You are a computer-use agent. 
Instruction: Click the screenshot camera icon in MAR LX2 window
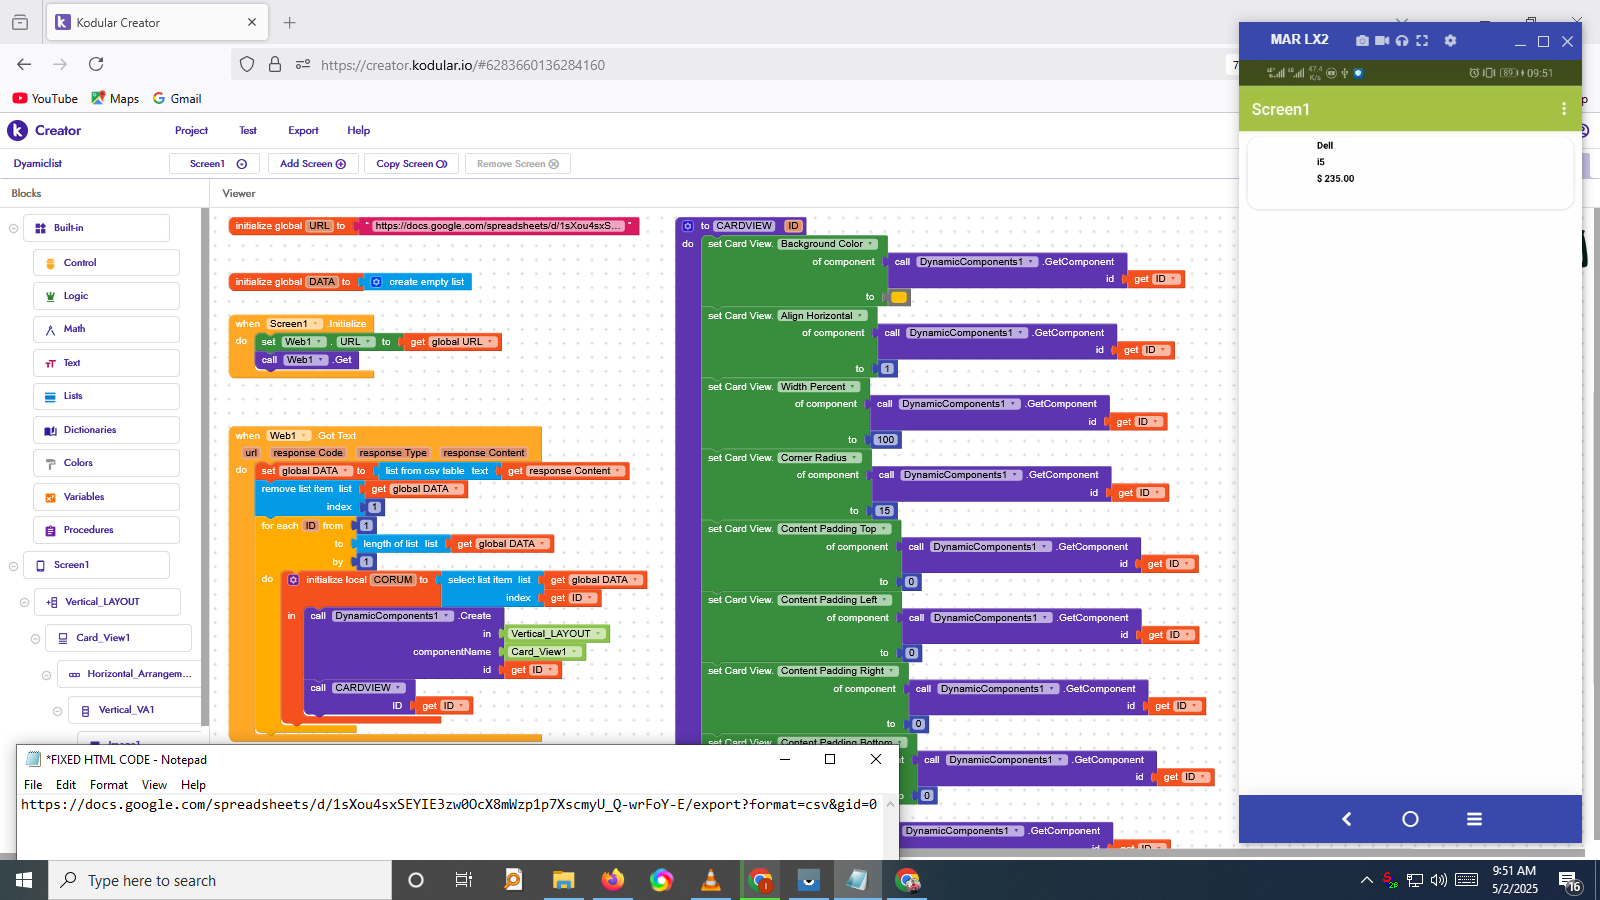[1362, 41]
